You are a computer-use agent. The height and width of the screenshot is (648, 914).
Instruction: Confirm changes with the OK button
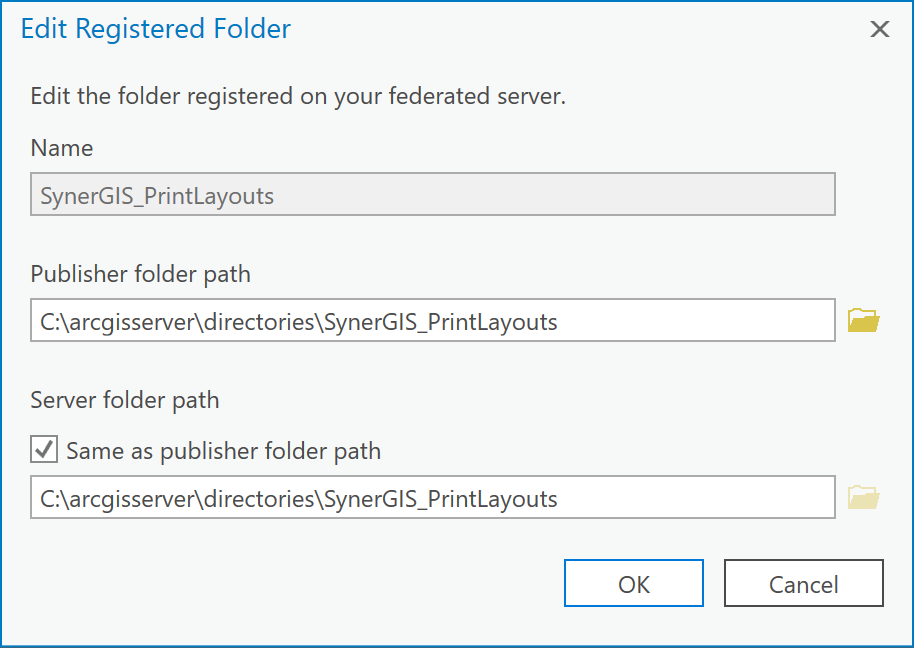[633, 583]
